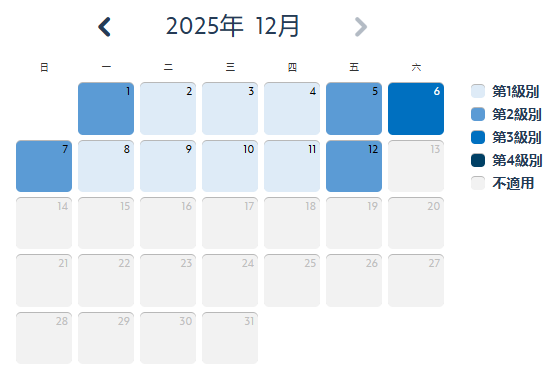Click the 第1級別 legend color swatch

[478, 91]
